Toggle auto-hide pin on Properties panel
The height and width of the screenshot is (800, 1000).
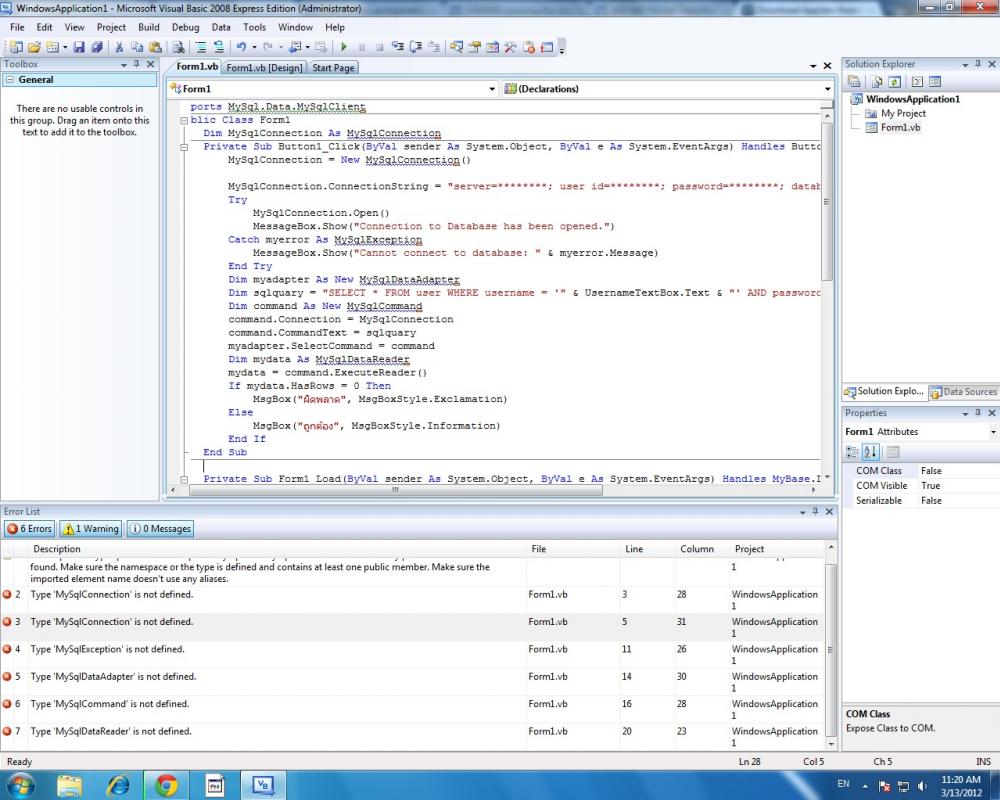tap(978, 413)
